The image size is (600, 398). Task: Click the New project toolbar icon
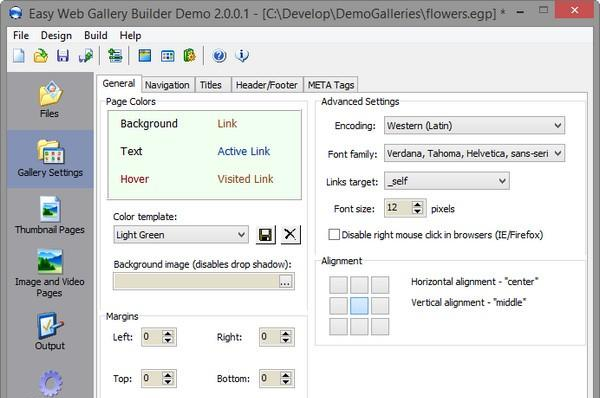coord(18,56)
